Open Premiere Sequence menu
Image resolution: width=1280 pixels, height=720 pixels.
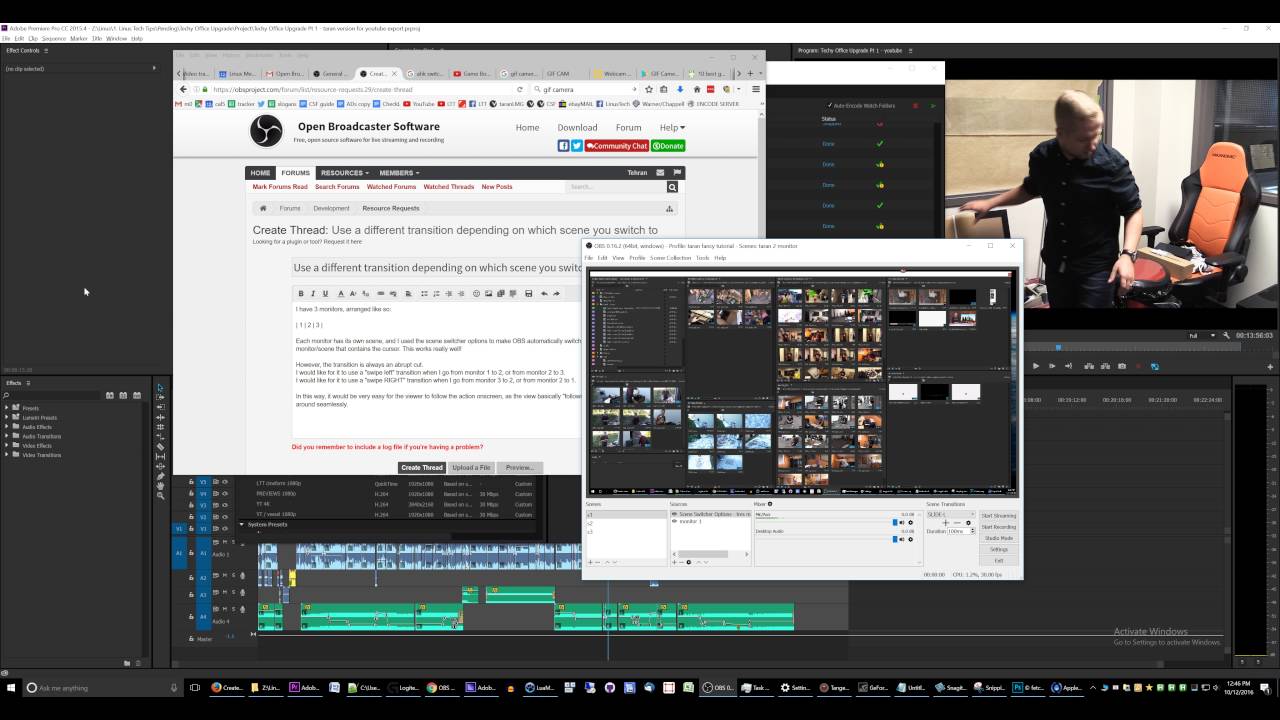(53, 38)
